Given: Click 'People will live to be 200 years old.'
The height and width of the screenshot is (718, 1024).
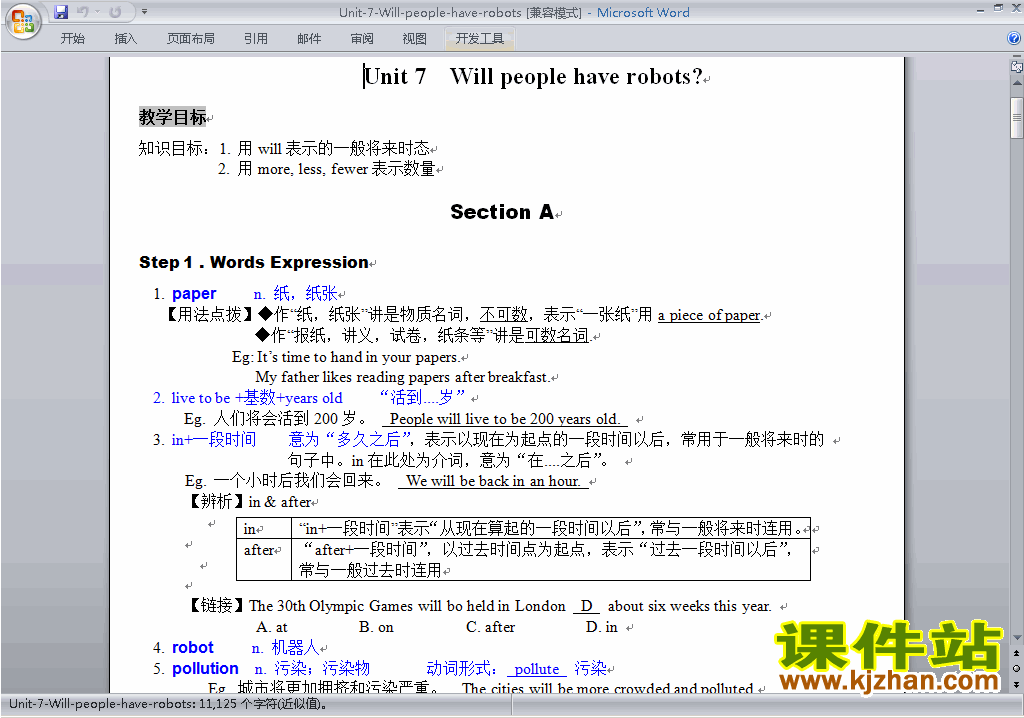Looking at the screenshot, I should [504, 419].
